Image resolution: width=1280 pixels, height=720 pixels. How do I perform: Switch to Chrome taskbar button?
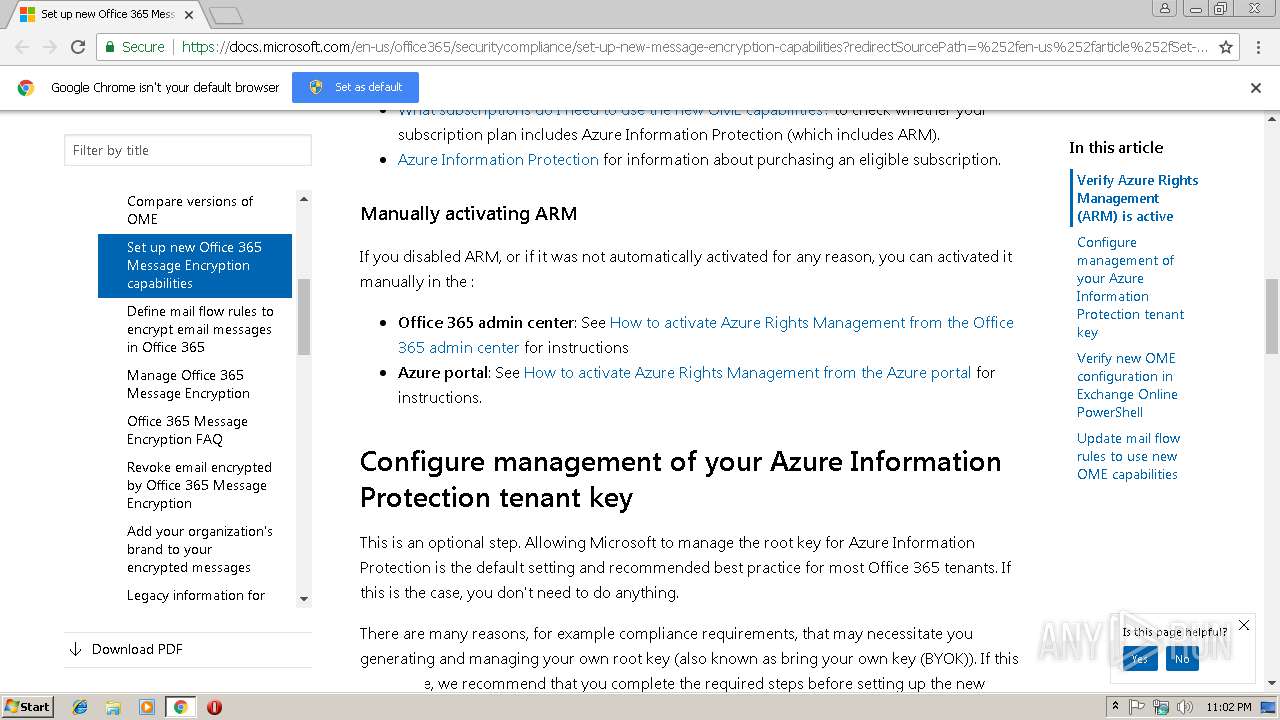coord(180,707)
